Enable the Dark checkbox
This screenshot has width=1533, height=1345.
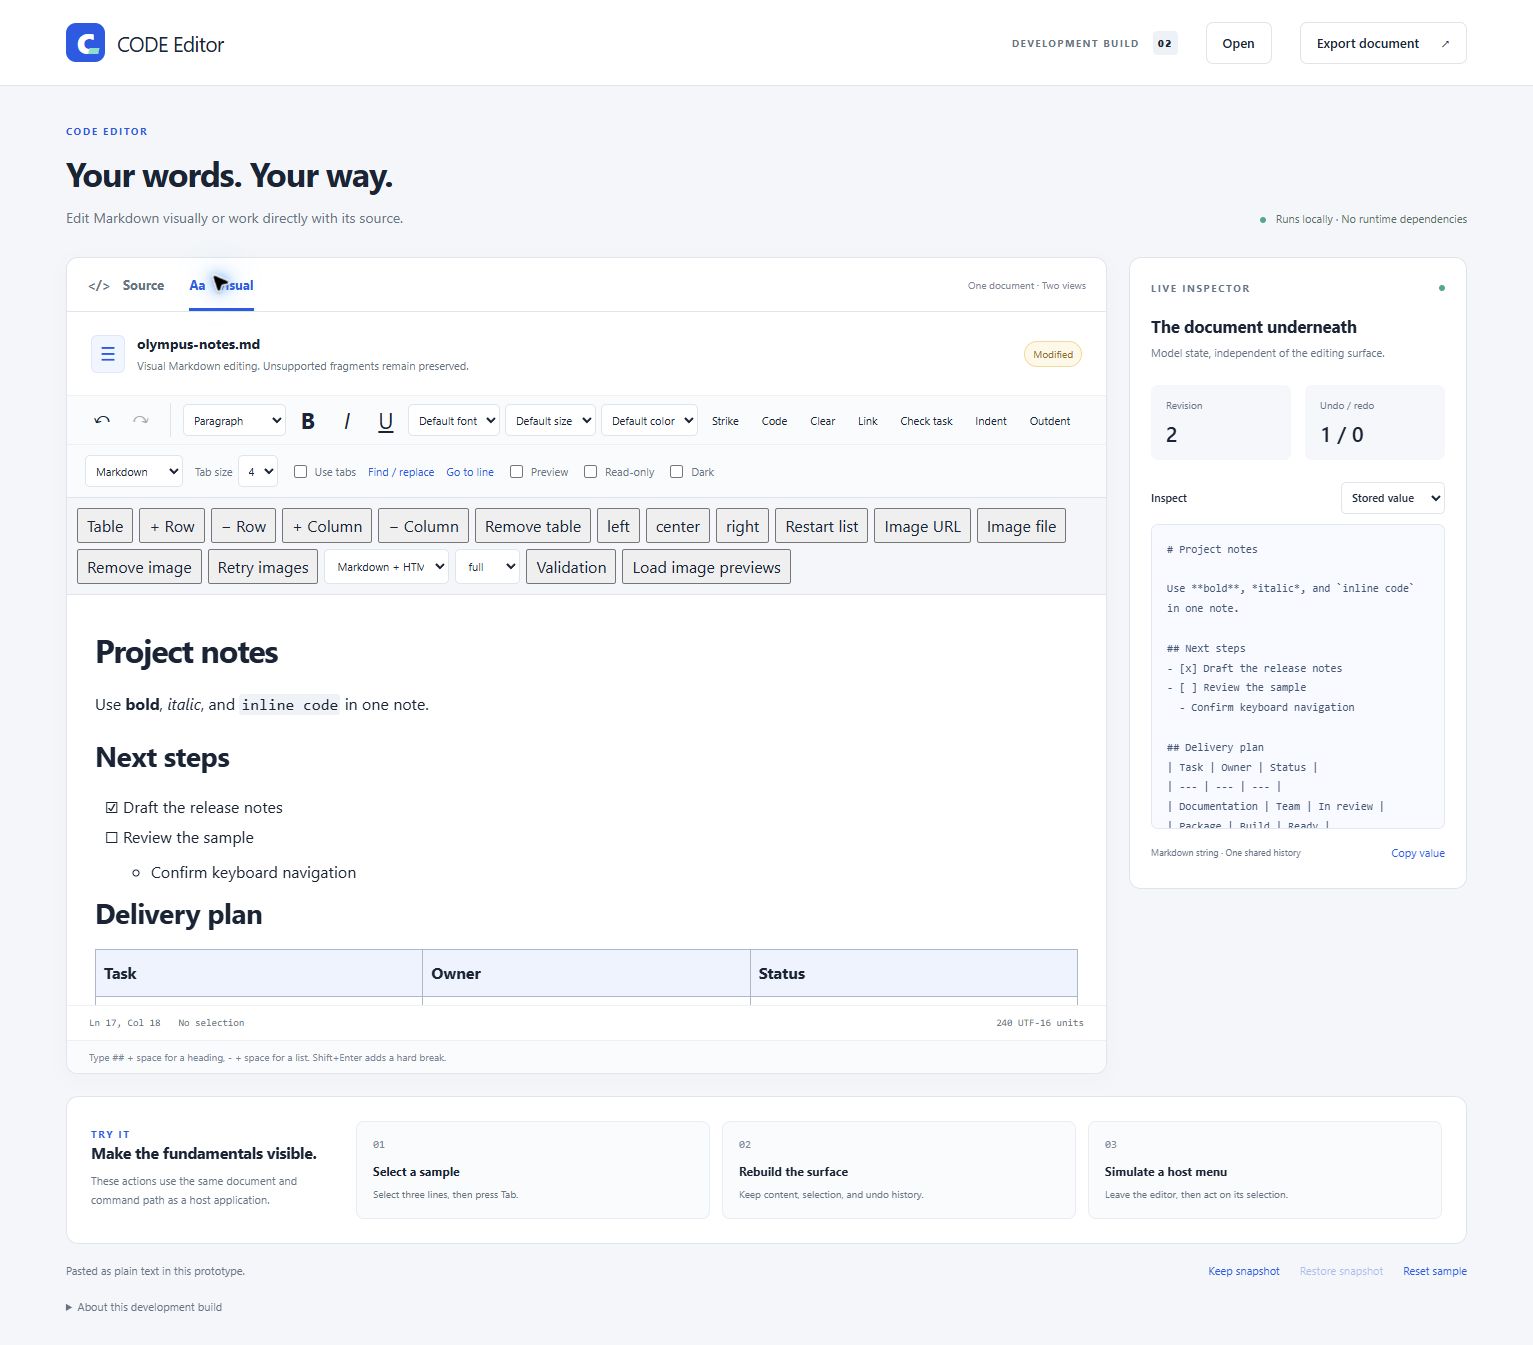click(x=676, y=472)
